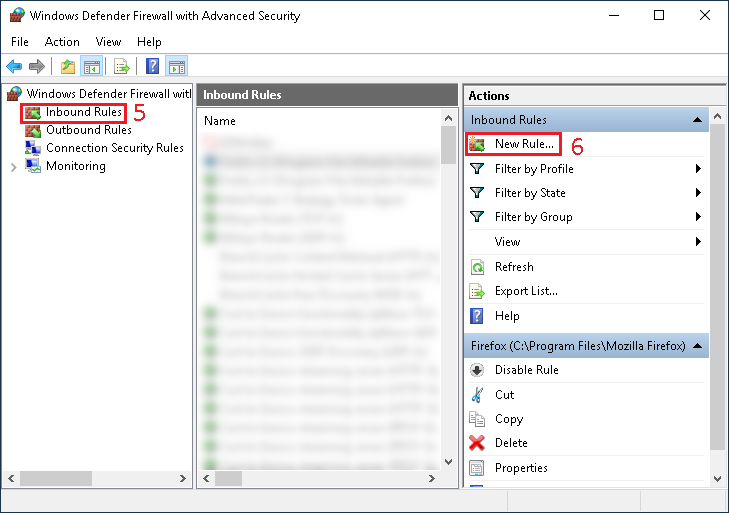Click the Copy action label
Viewport: 729px width, 513px height.
coord(509,419)
